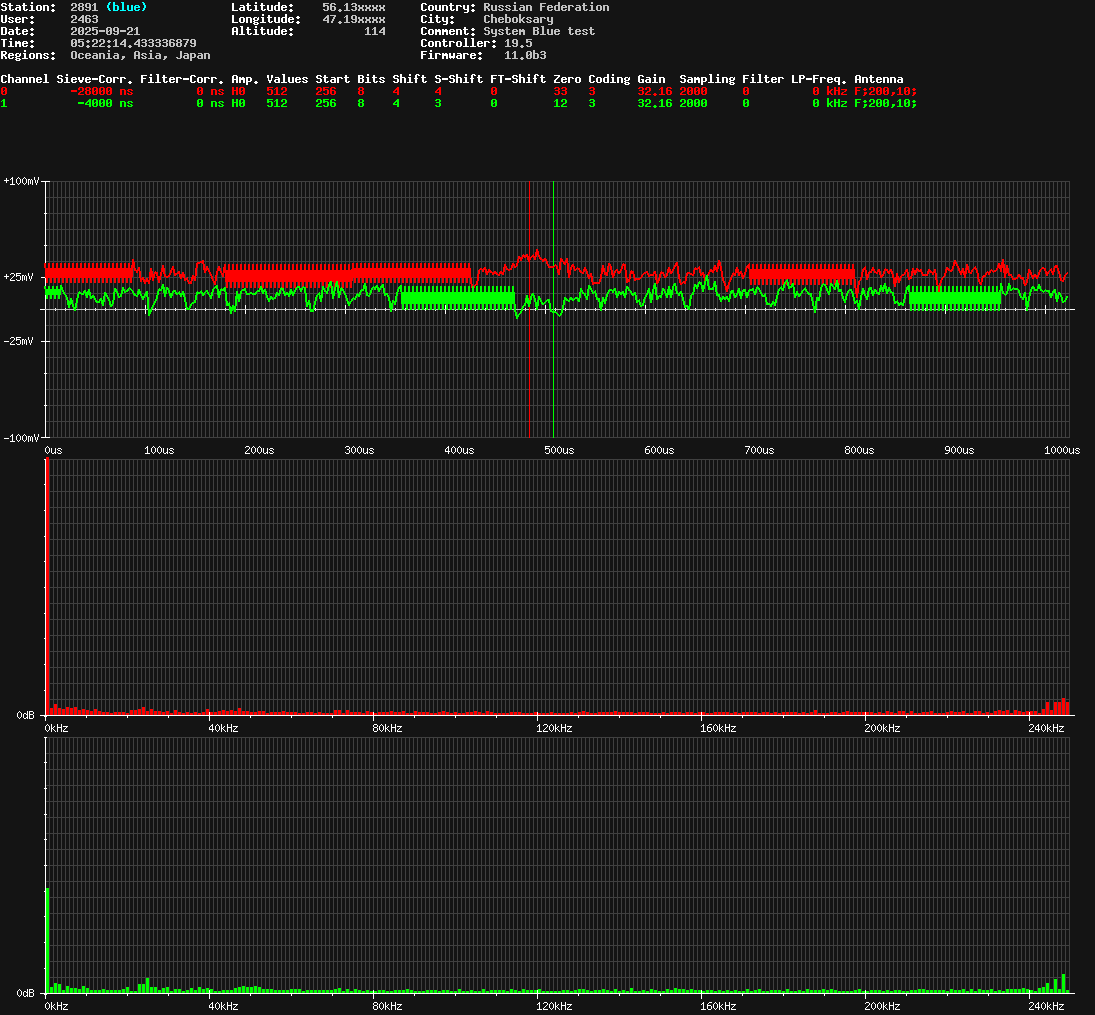1095x1015 pixels.
Task: Click the tall green peak at 0kHz
Action: click(46, 940)
